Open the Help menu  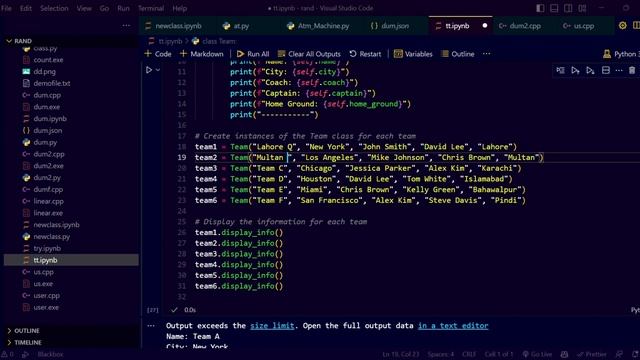(180, 8)
